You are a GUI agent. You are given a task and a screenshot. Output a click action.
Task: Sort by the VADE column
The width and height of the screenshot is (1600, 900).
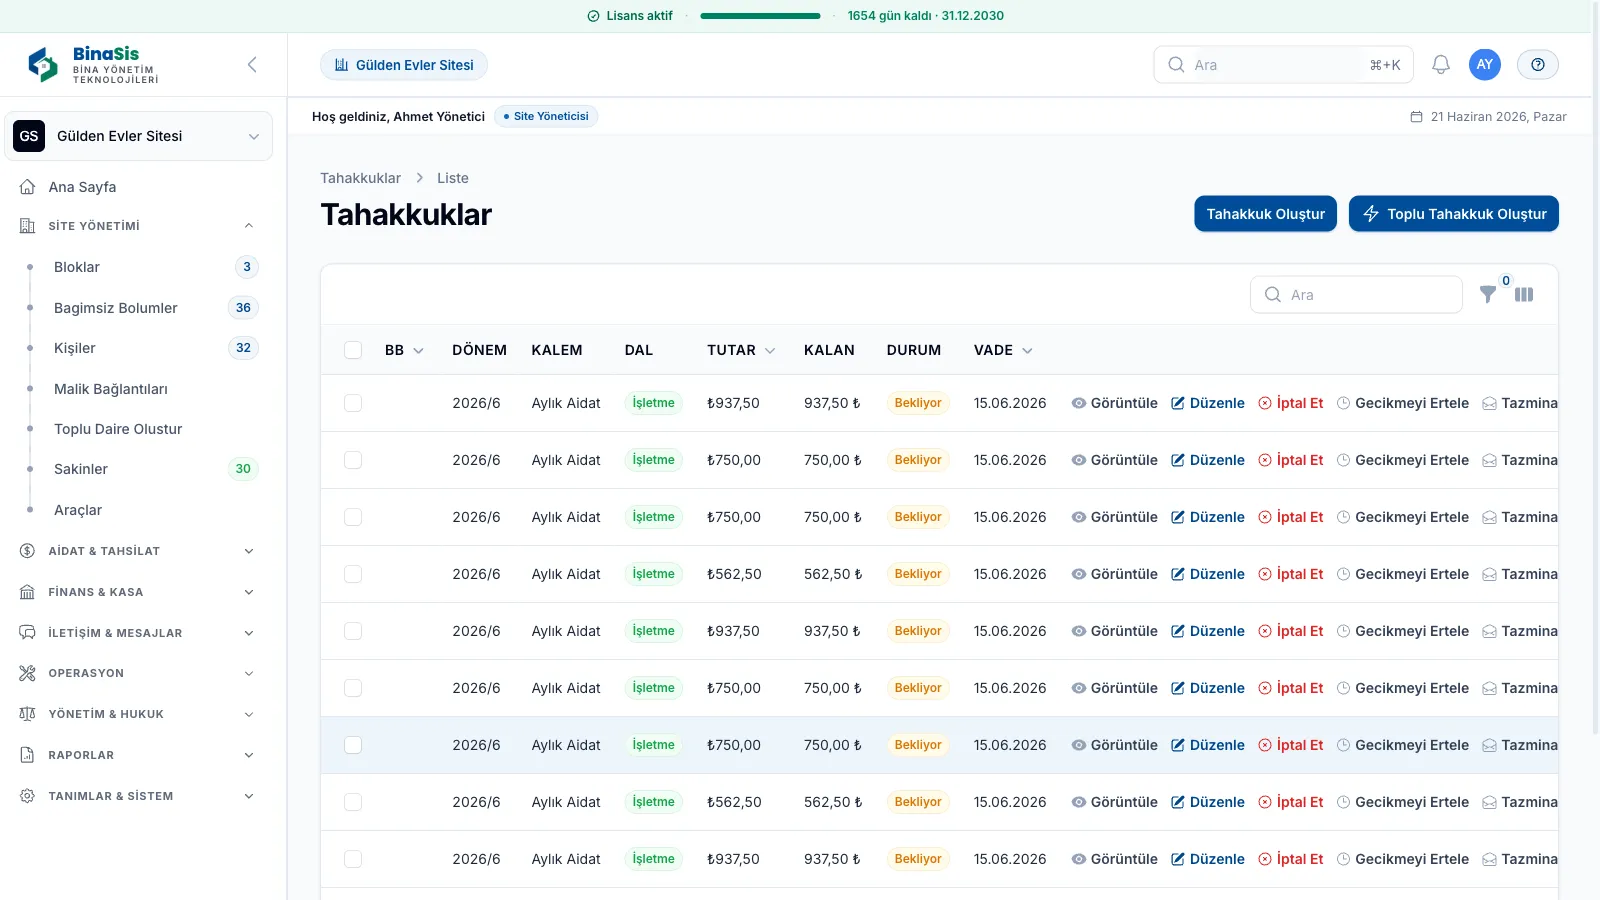1003,350
